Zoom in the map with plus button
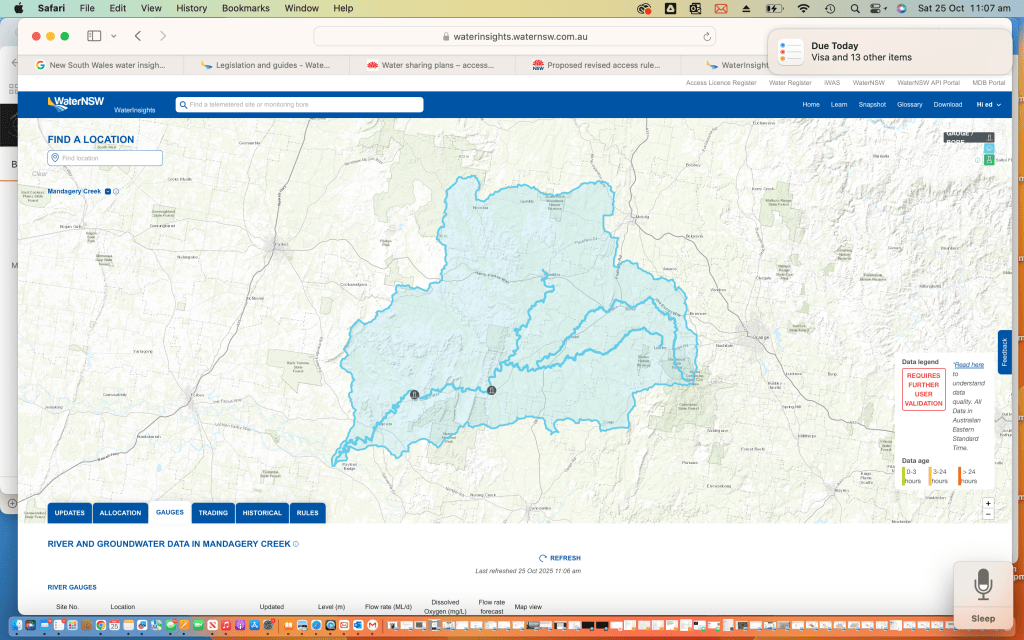The height and width of the screenshot is (640, 1024). click(x=988, y=503)
